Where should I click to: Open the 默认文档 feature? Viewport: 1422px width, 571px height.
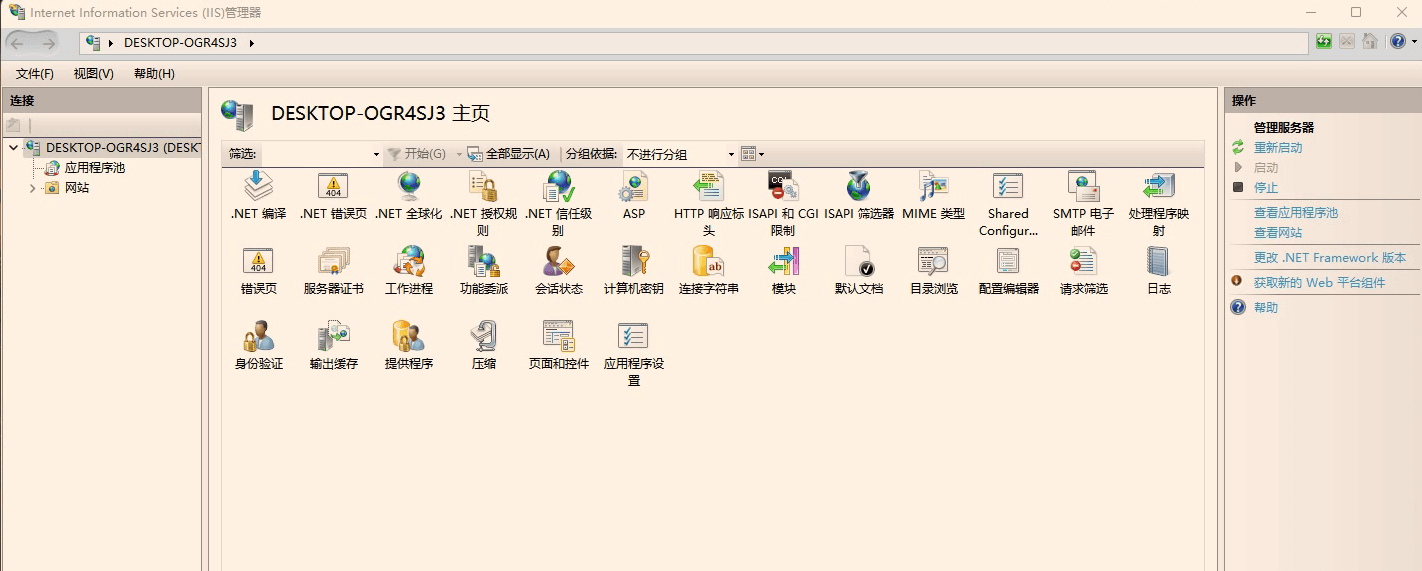tap(859, 271)
